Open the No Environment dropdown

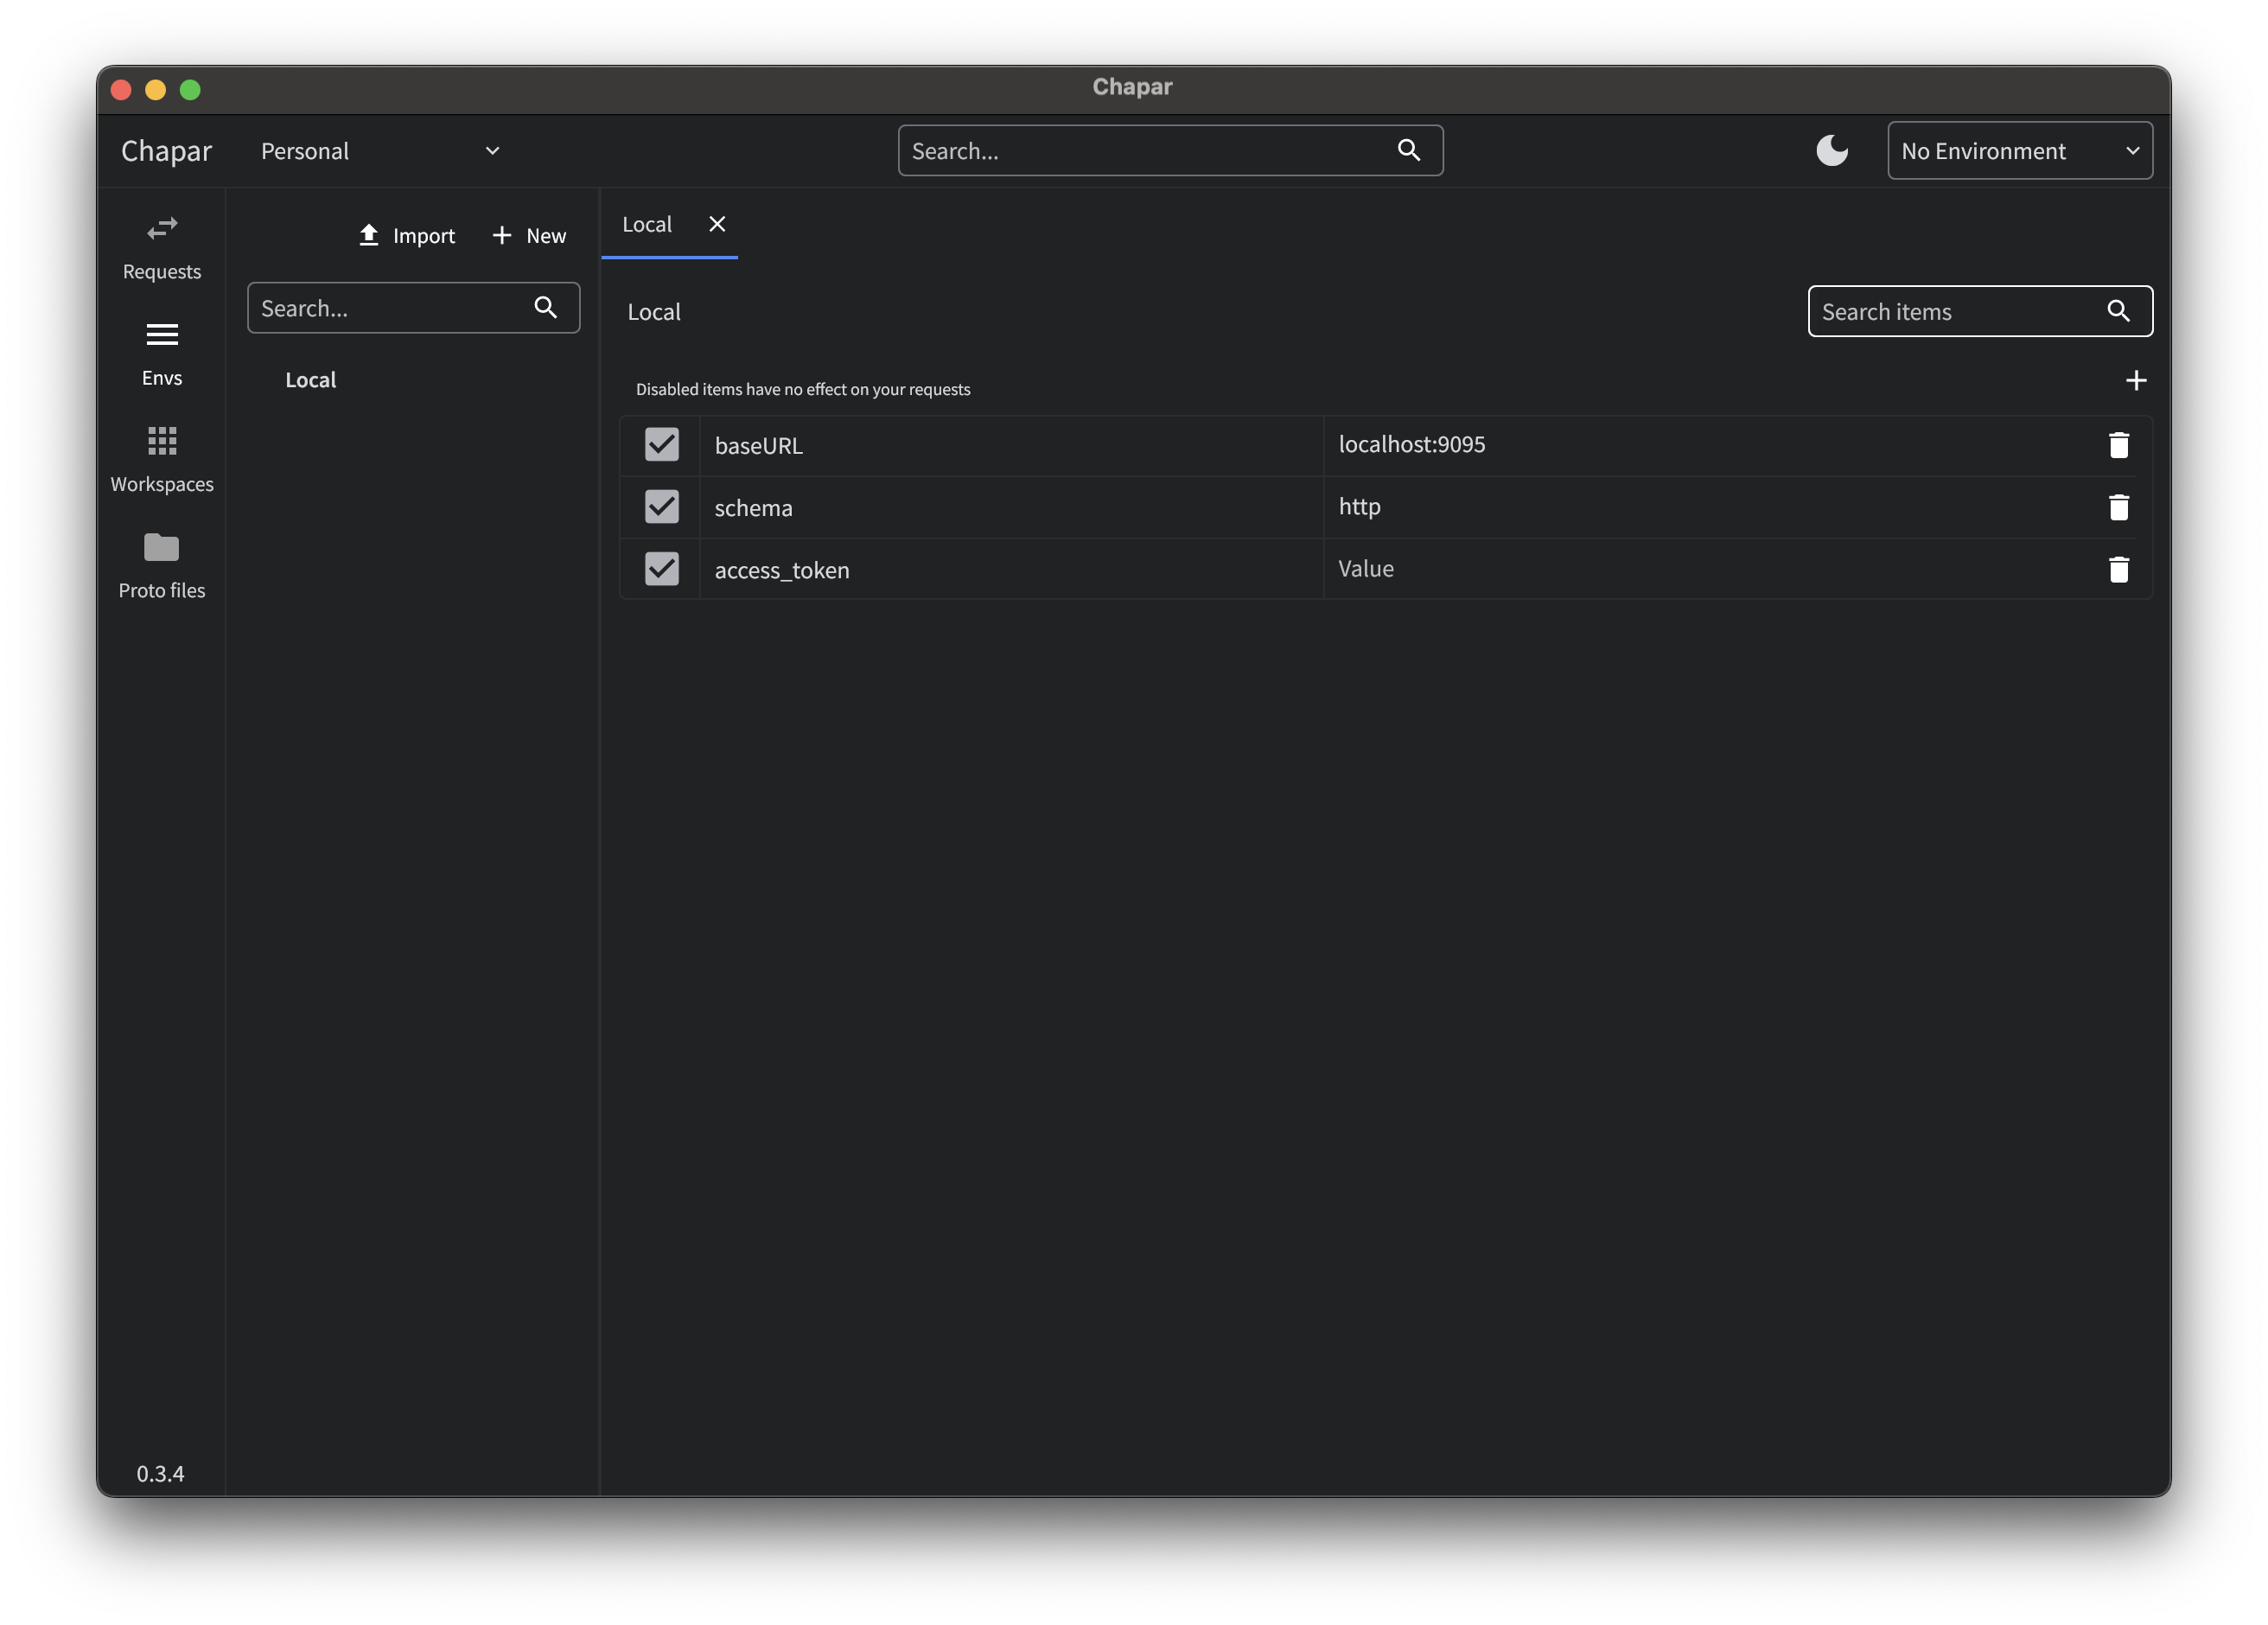click(x=2019, y=150)
